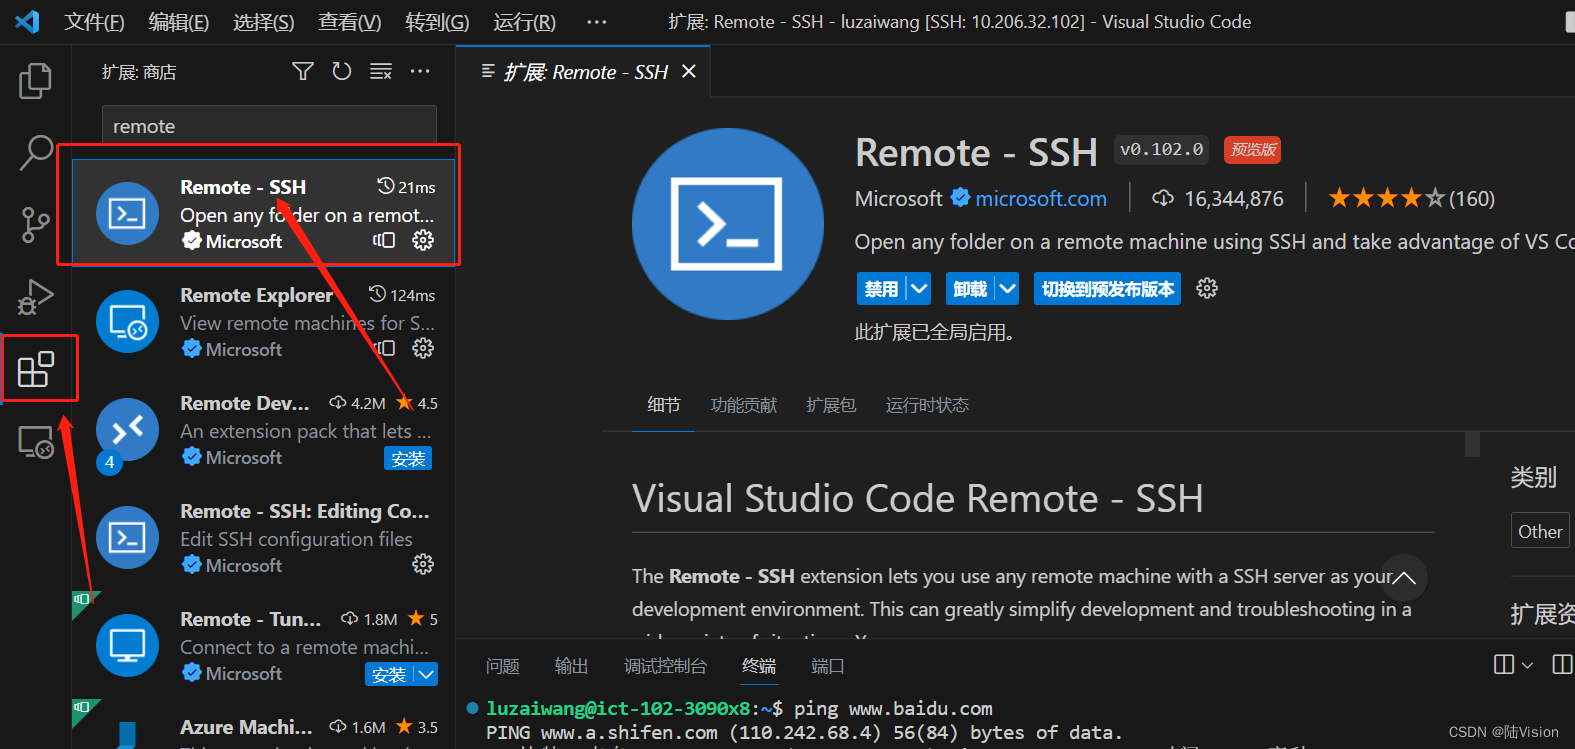Image resolution: width=1575 pixels, height=749 pixels.
Task: Open the settings gear beside switch to pre-release button
Action: click(x=1207, y=289)
